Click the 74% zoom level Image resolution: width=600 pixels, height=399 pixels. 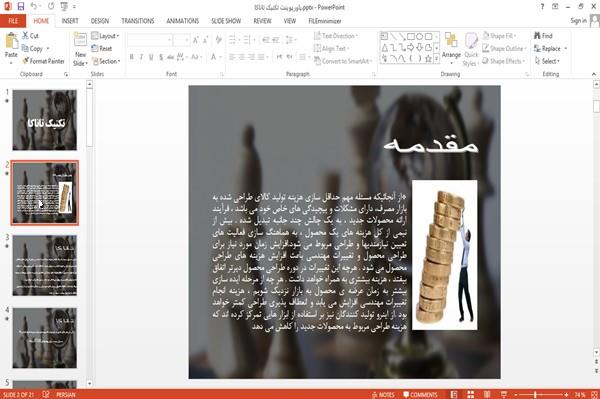pos(579,394)
